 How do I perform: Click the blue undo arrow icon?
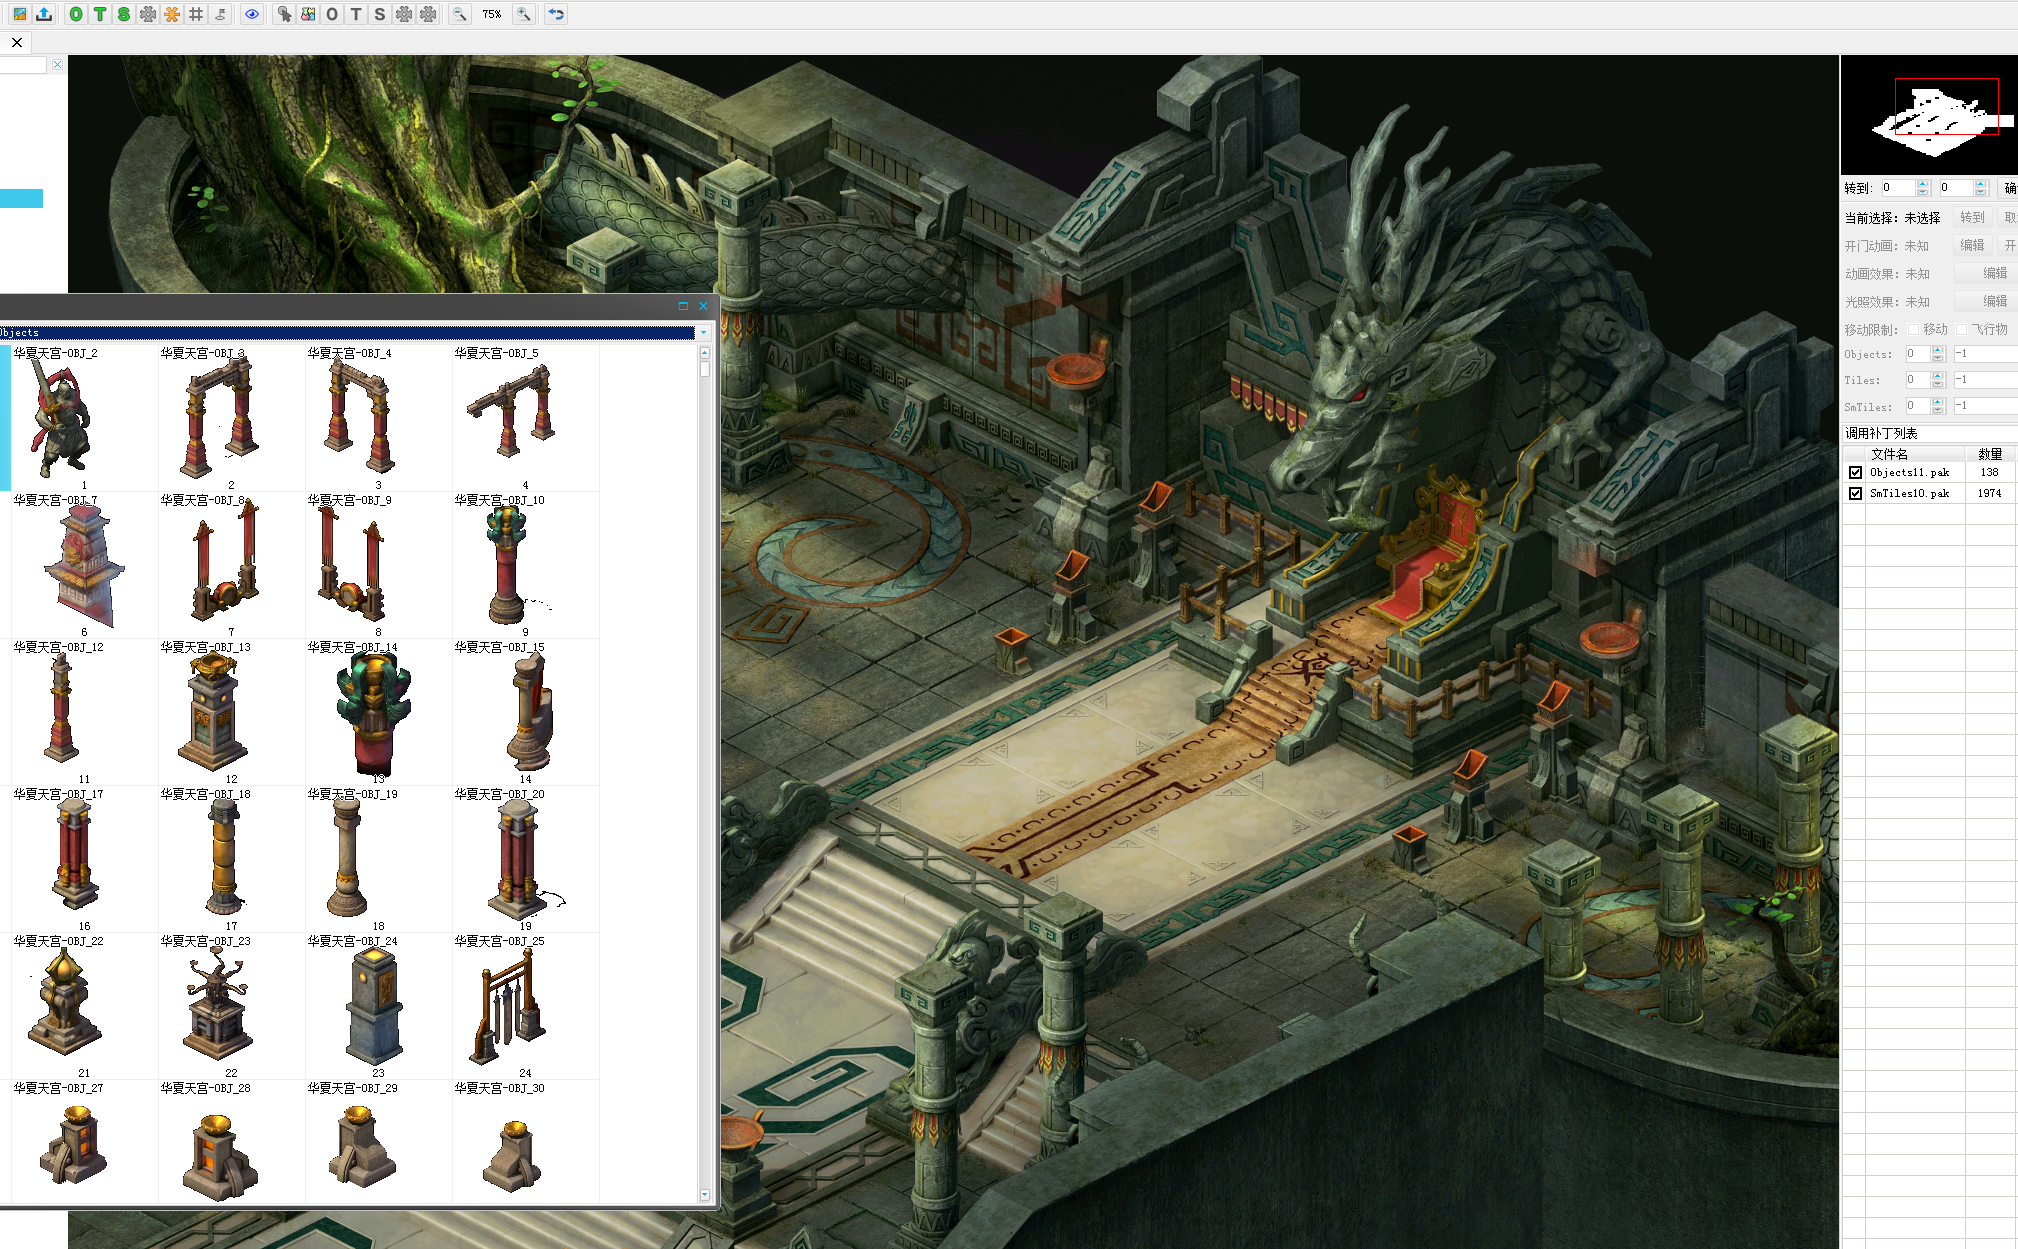coord(556,14)
